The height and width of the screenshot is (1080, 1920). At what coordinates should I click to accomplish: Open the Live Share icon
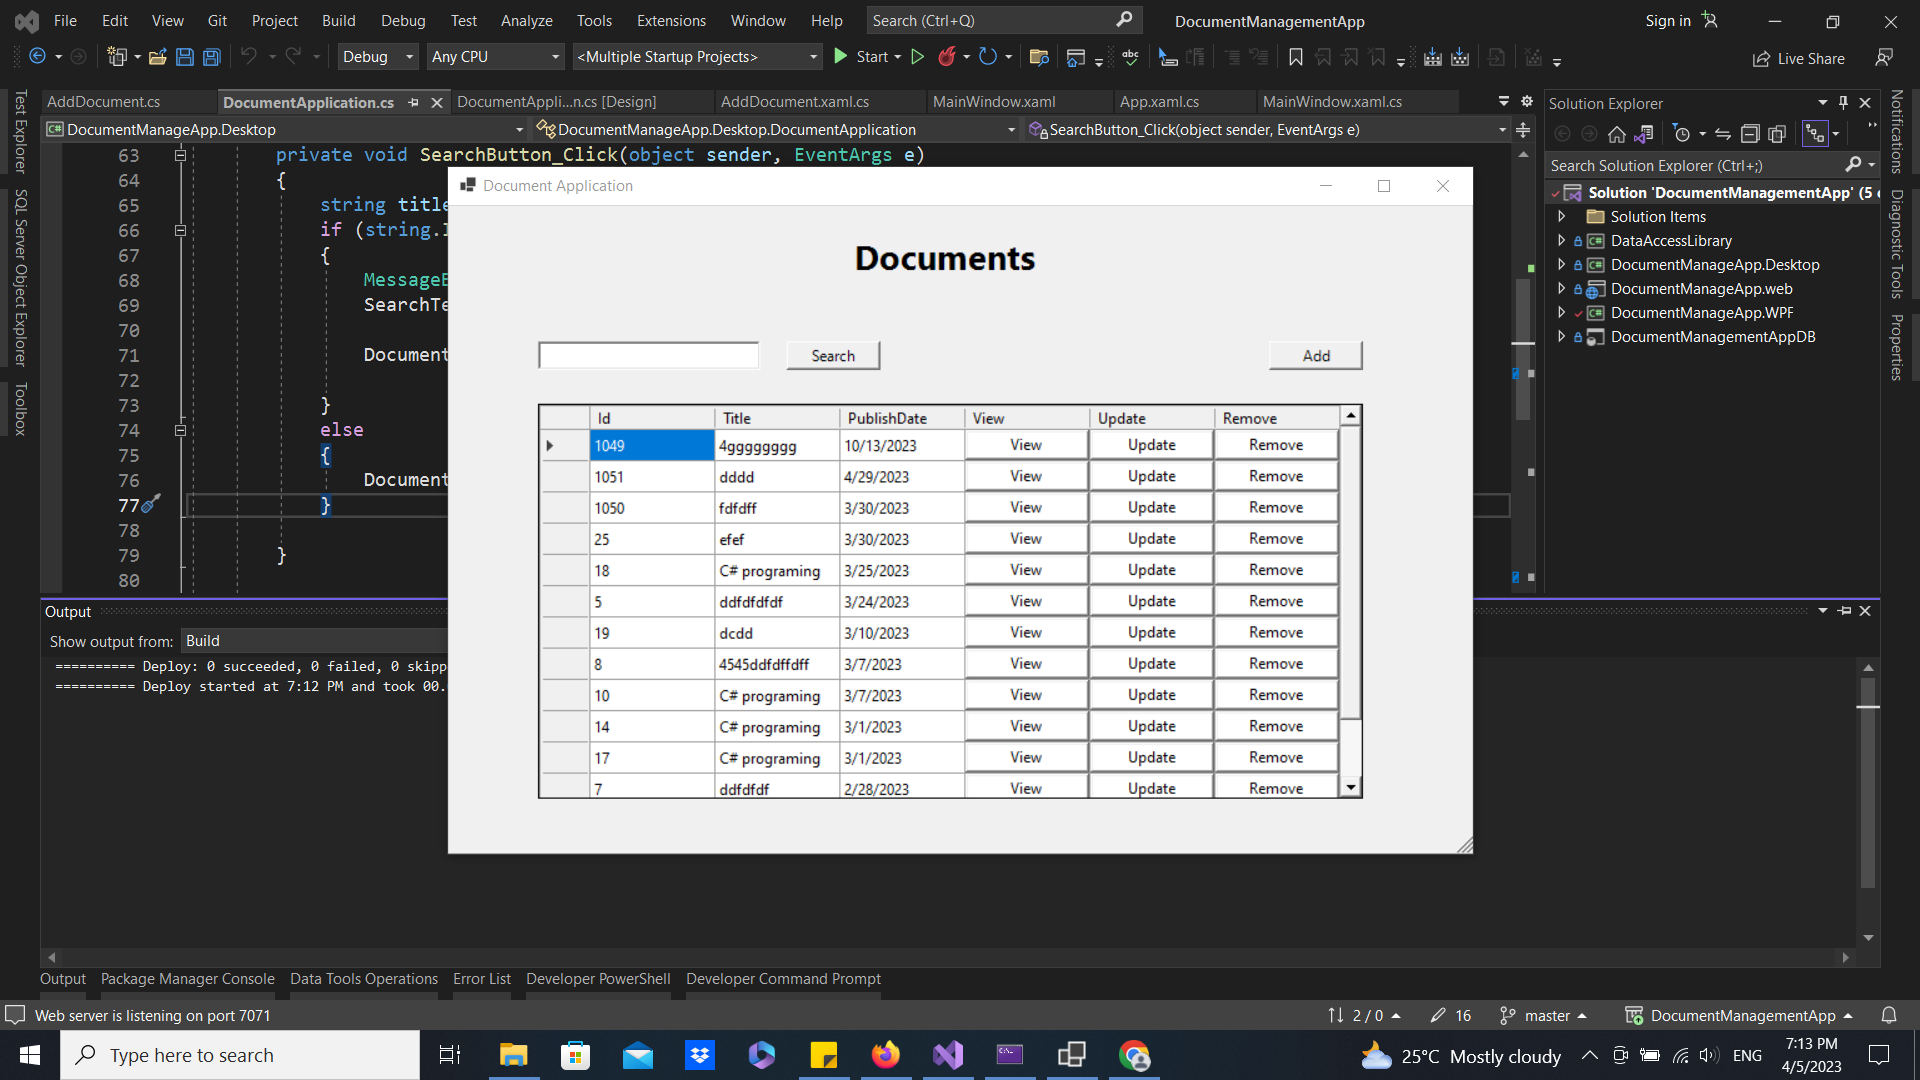pyautogui.click(x=1762, y=58)
